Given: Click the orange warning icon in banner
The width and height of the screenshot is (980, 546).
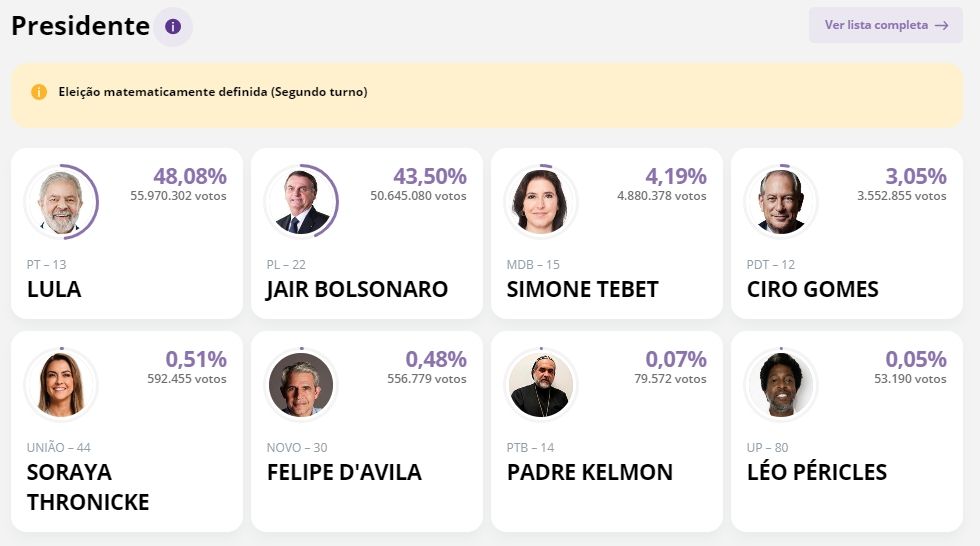Looking at the screenshot, I should click(39, 92).
